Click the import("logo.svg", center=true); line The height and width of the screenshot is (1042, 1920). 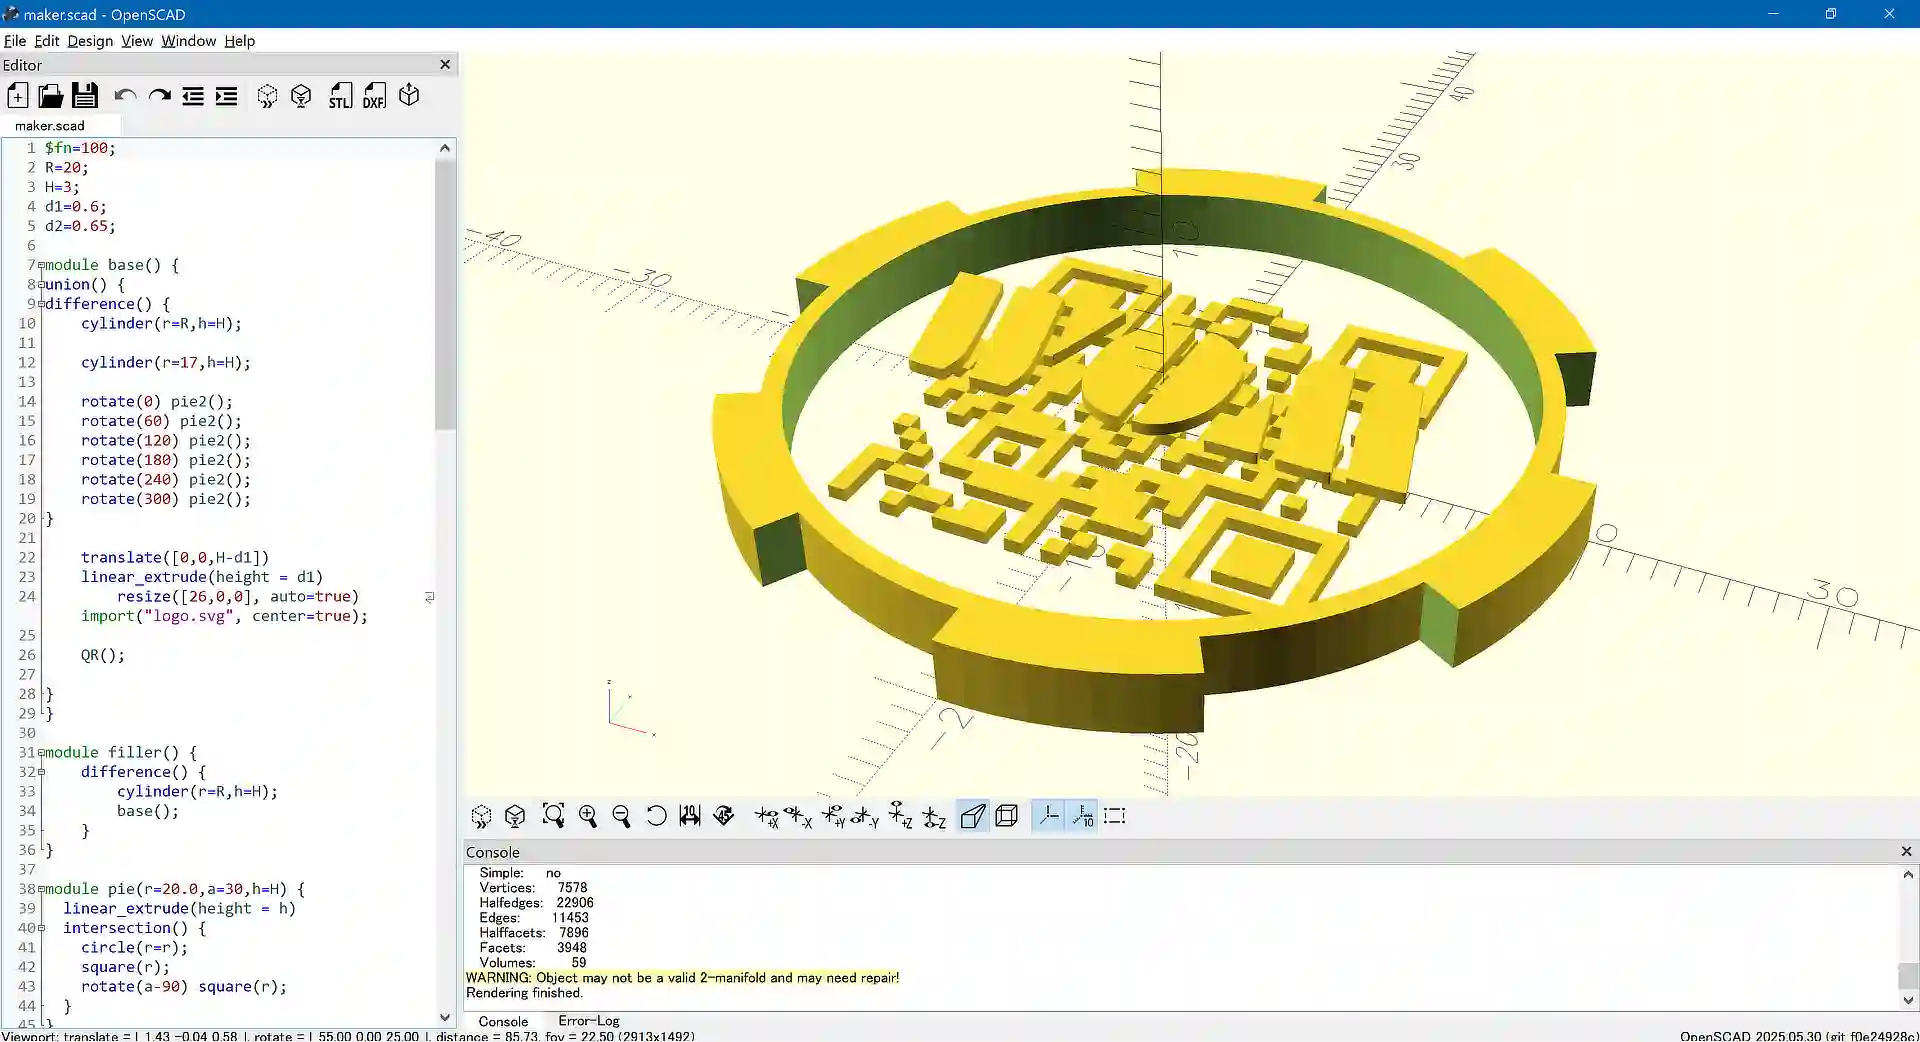(x=224, y=616)
